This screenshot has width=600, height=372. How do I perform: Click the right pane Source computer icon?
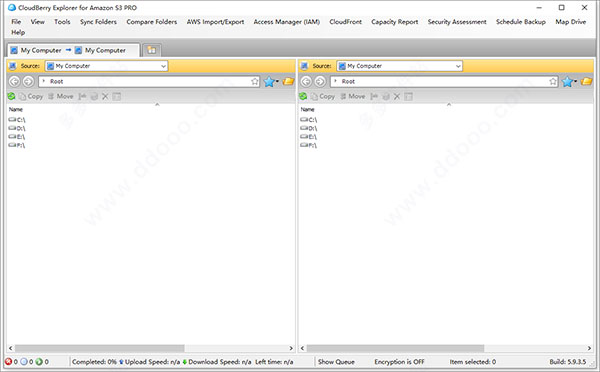click(x=304, y=66)
